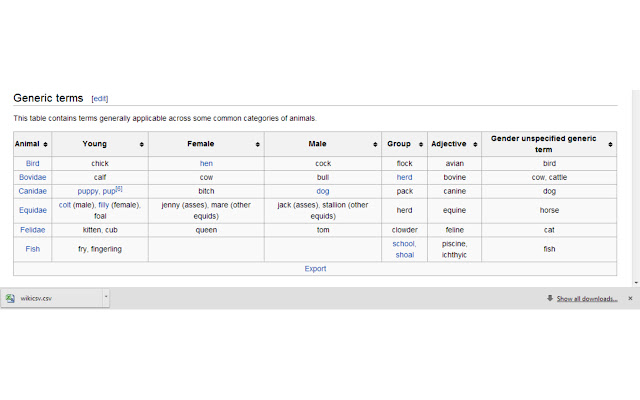
Task: Select the Female column header
Action: (206, 144)
